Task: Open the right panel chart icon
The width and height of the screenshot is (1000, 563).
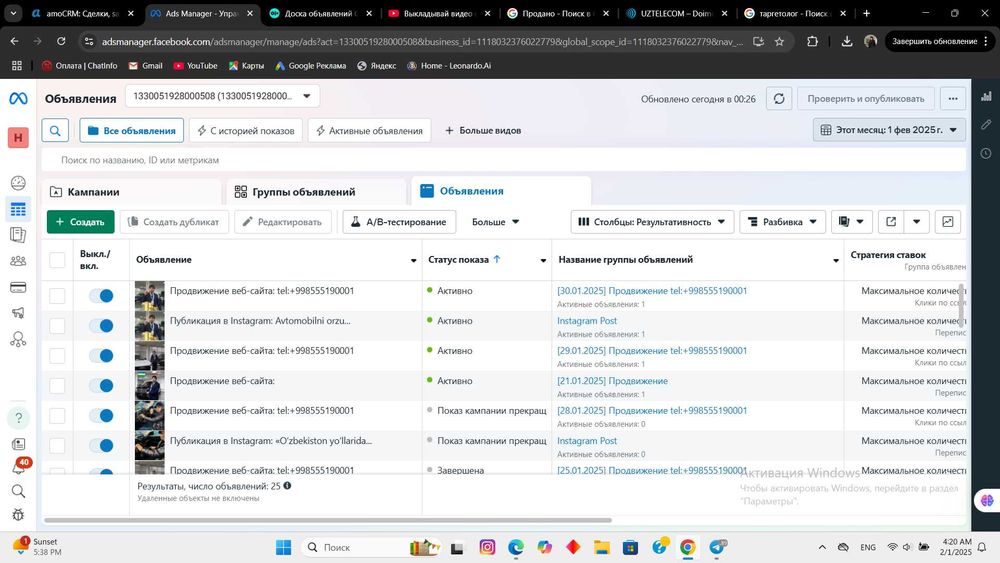Action: click(x=987, y=96)
